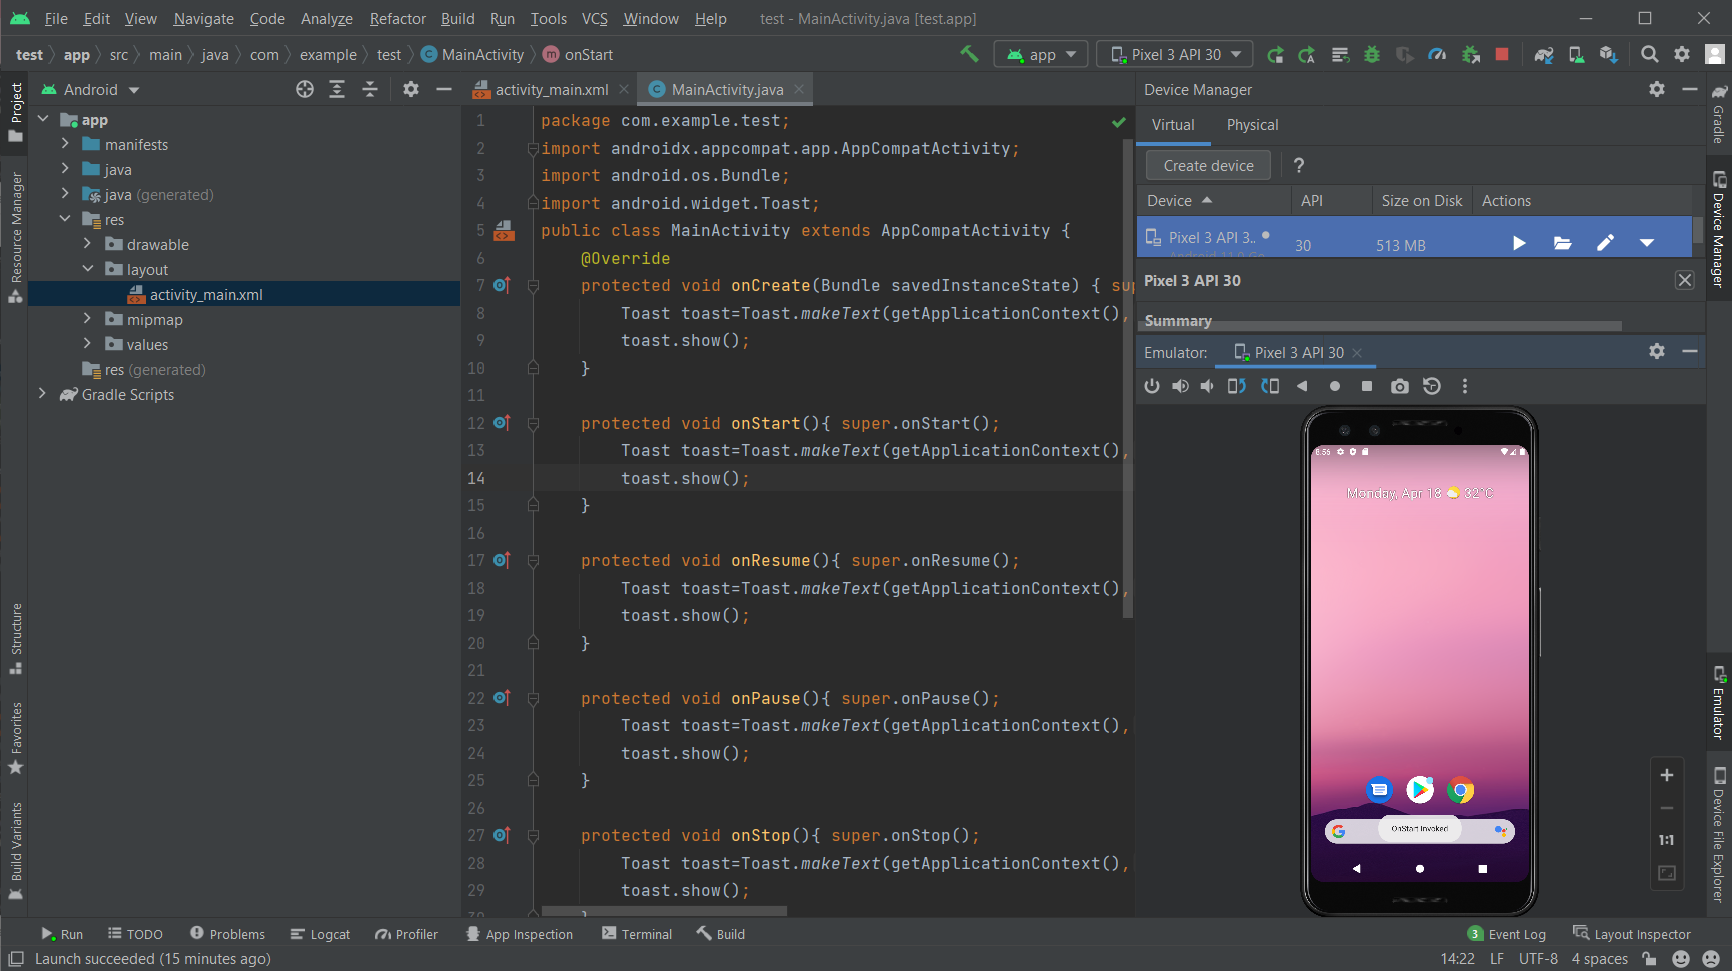Open the SDK Manager
This screenshot has height=971, width=1732.
click(x=1607, y=54)
